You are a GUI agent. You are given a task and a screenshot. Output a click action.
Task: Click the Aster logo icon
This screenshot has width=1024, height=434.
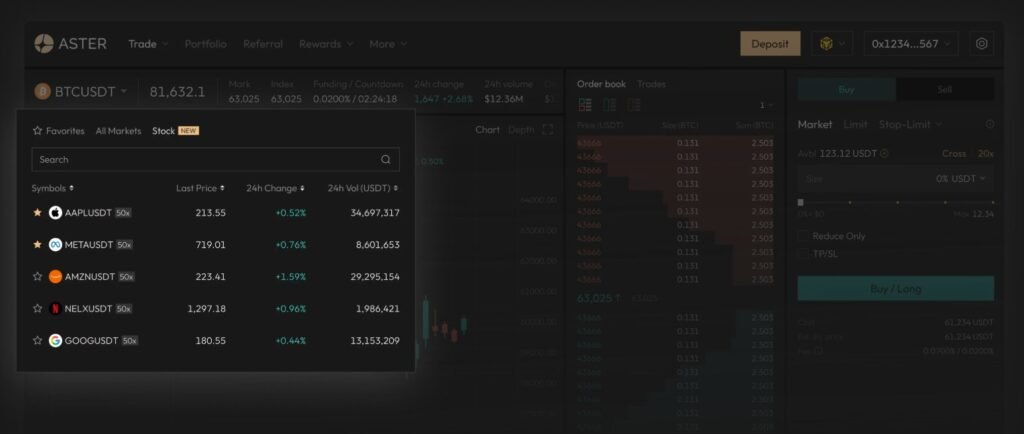pos(43,44)
